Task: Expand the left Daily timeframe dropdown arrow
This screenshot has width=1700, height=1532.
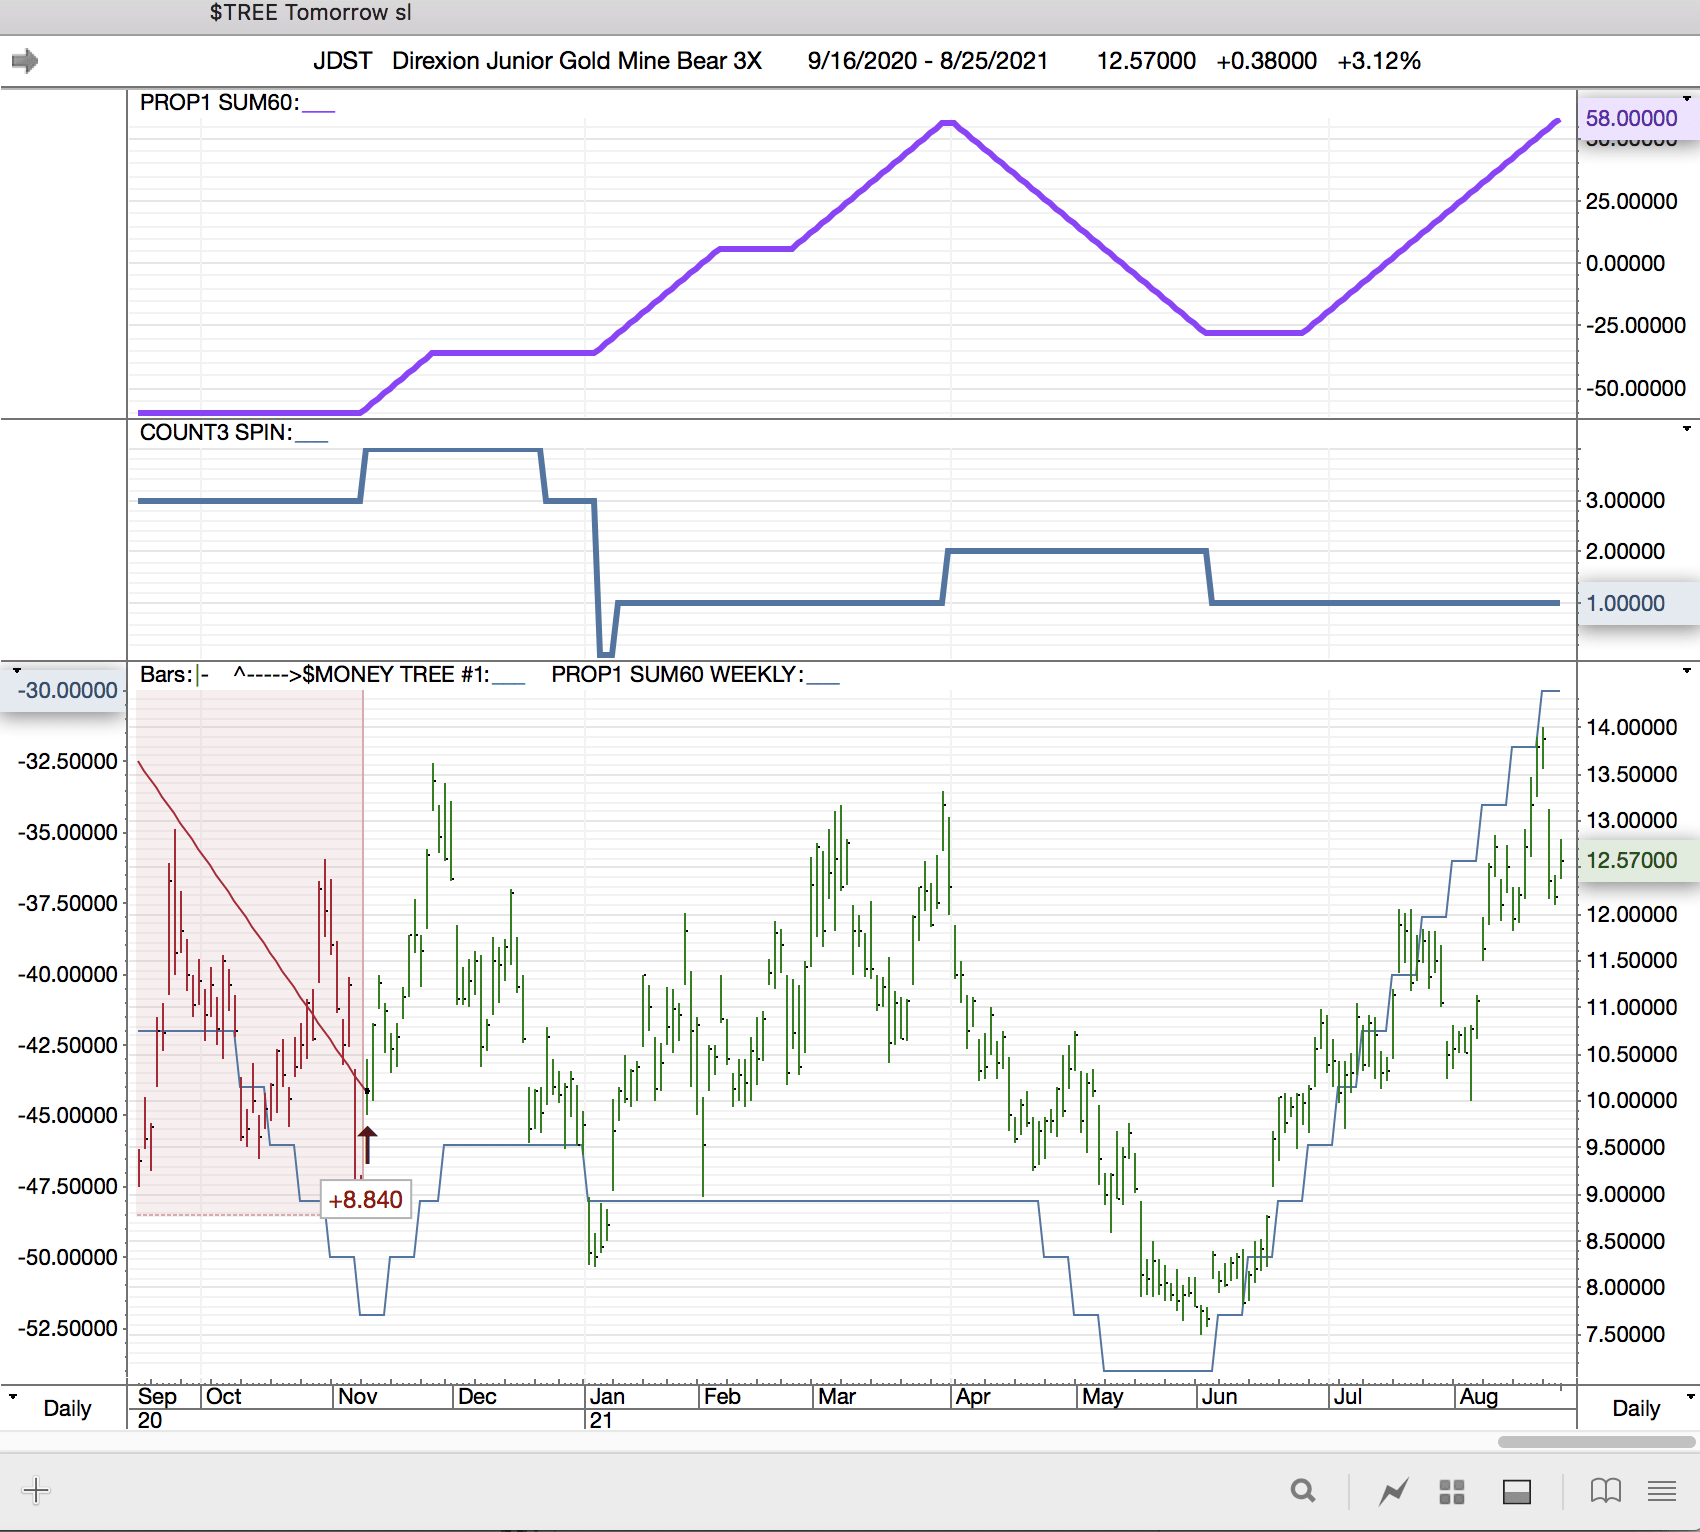Action: pyautogui.click(x=12, y=1396)
